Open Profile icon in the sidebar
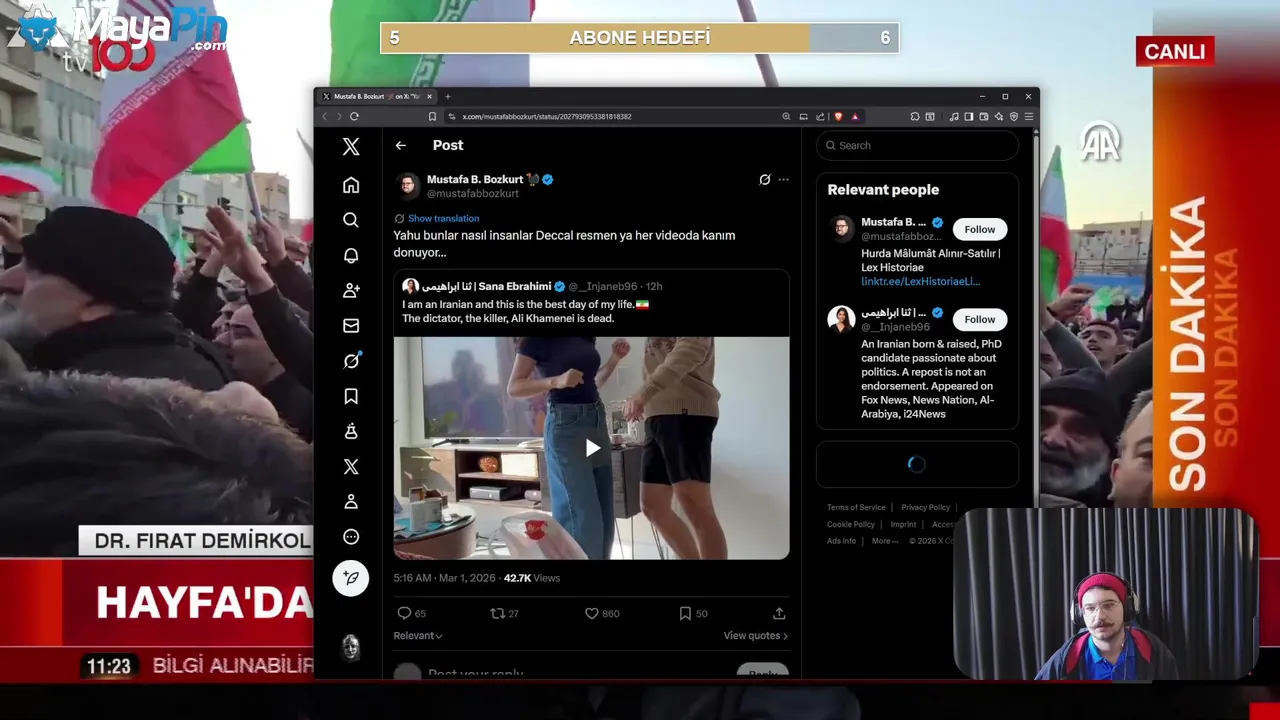The image size is (1280, 720). [351, 501]
